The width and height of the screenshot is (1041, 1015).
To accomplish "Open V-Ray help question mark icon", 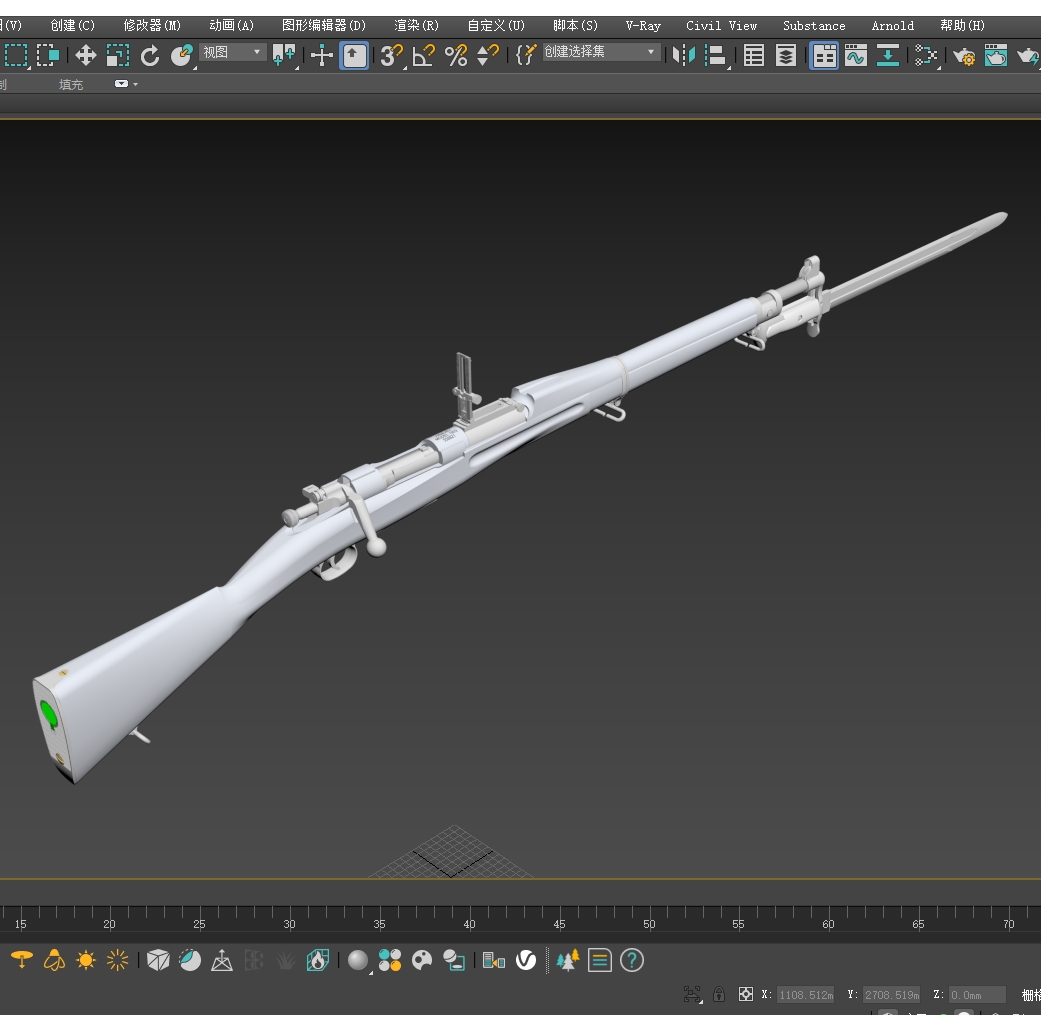I will [631, 960].
